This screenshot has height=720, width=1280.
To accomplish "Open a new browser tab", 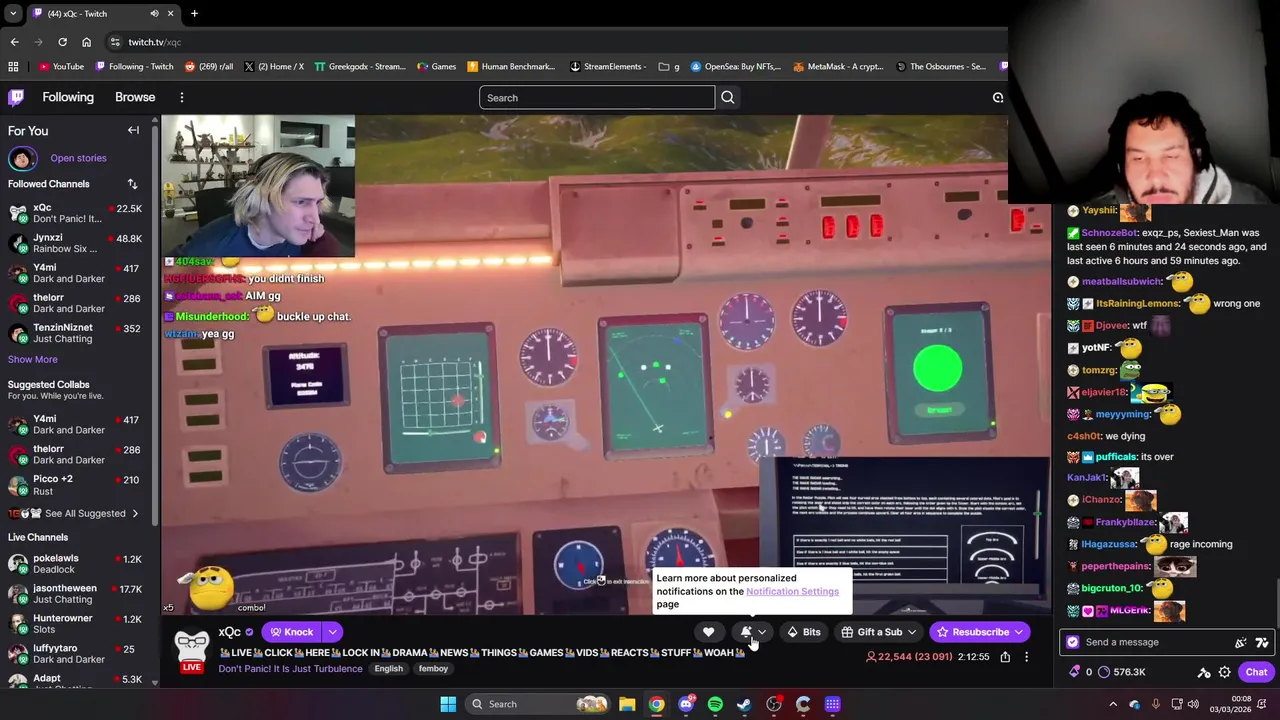I will click(194, 14).
